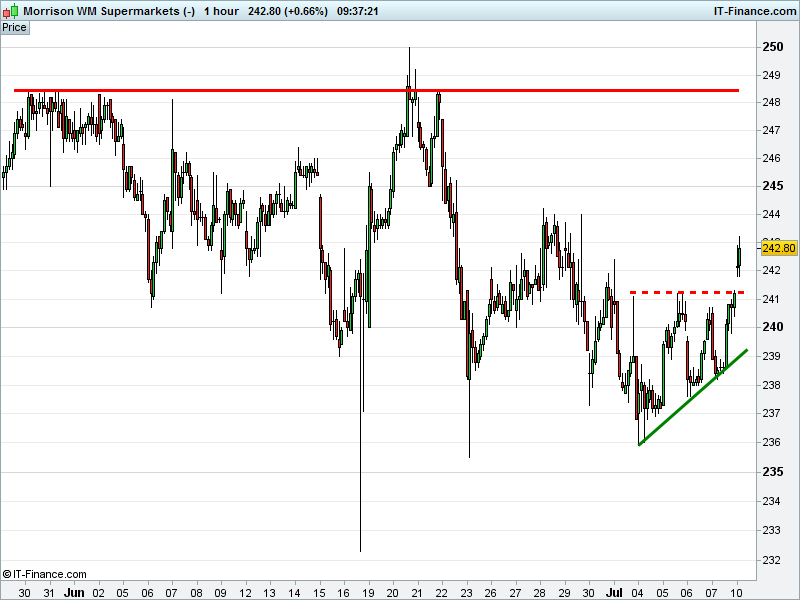
Task: Click the IT-Finance.com link at top right
Action: click(x=755, y=11)
